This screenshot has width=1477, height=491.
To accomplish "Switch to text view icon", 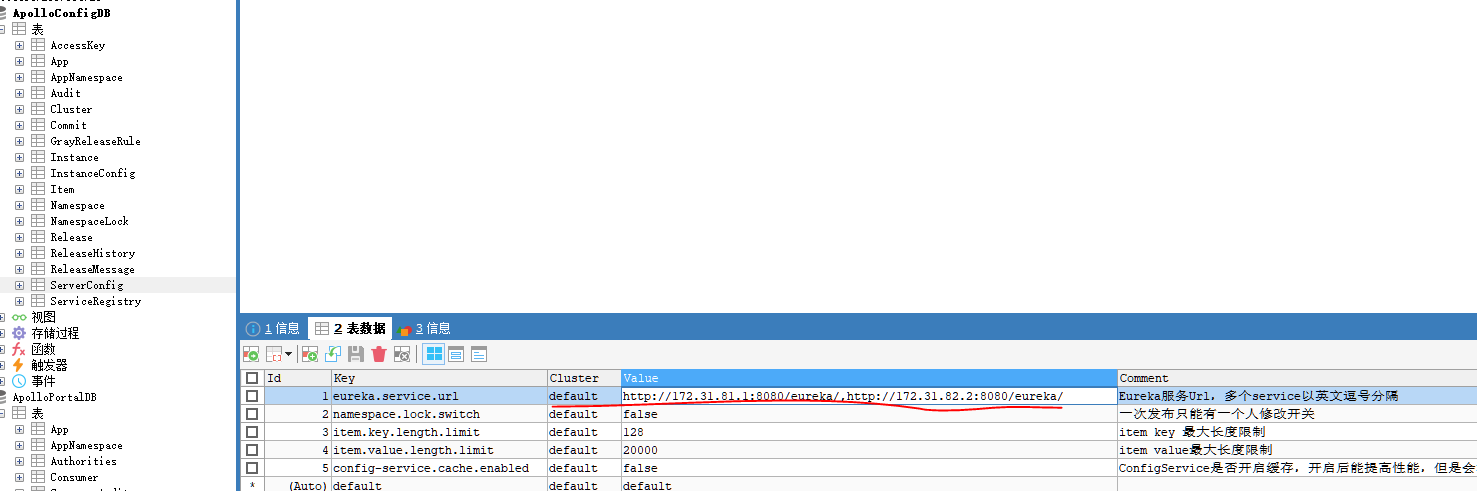I will tap(479, 354).
